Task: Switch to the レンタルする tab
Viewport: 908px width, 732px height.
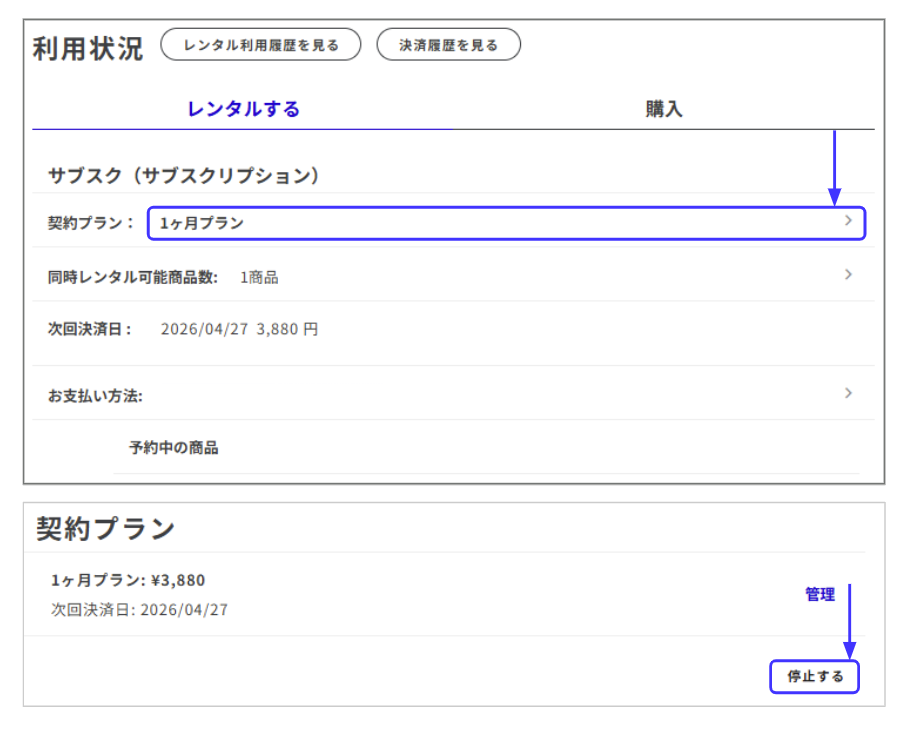Action: [243, 110]
